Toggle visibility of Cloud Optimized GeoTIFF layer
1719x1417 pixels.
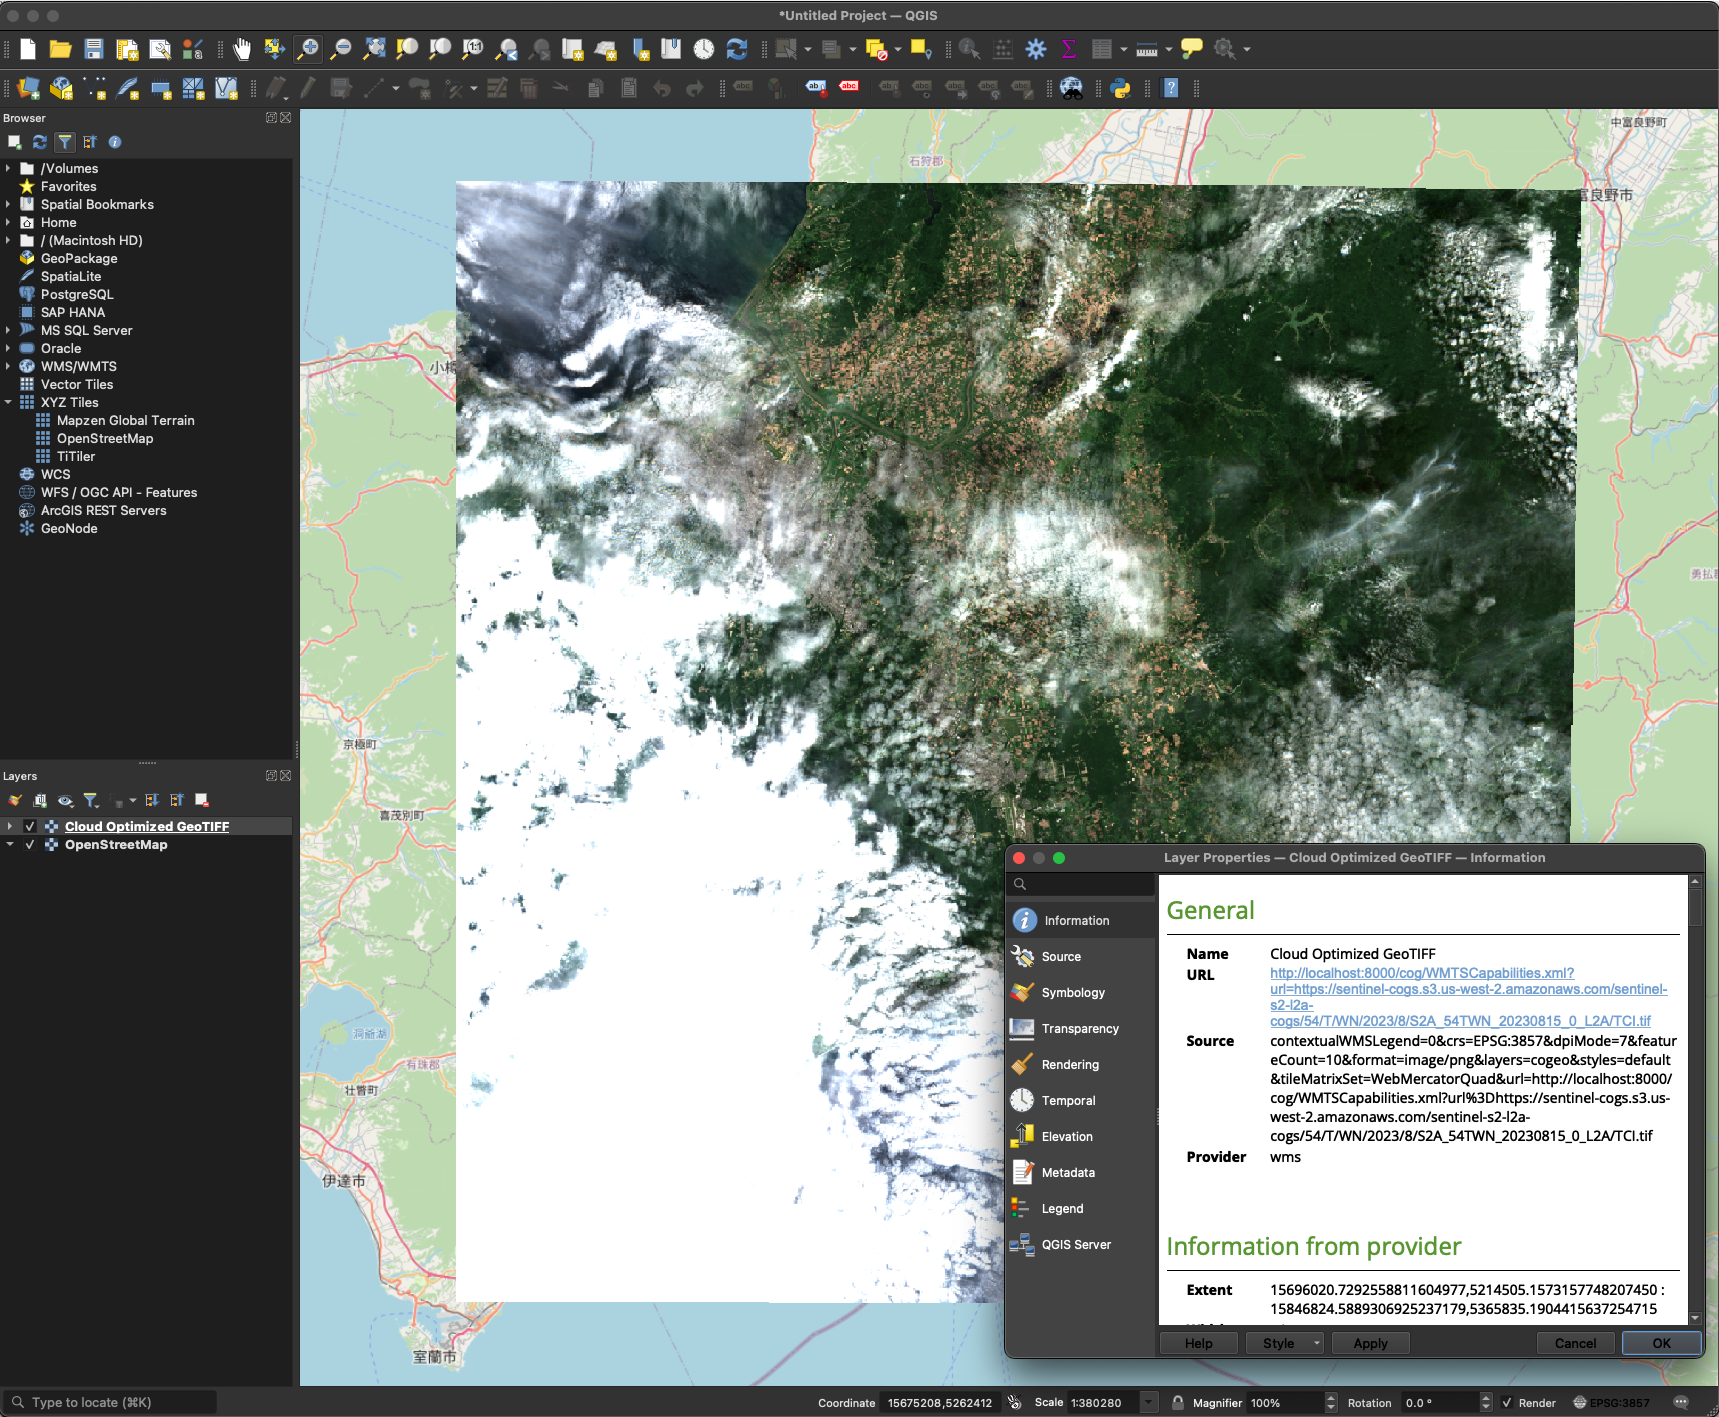[x=30, y=827]
